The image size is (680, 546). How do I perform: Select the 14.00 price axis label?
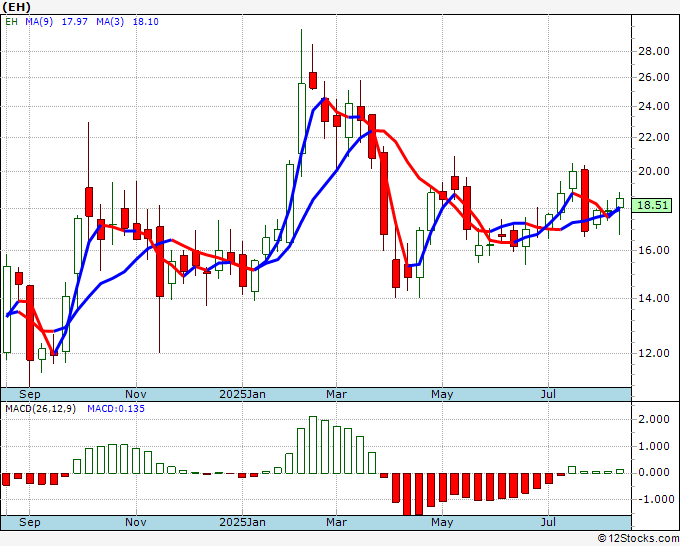pyautogui.click(x=654, y=298)
